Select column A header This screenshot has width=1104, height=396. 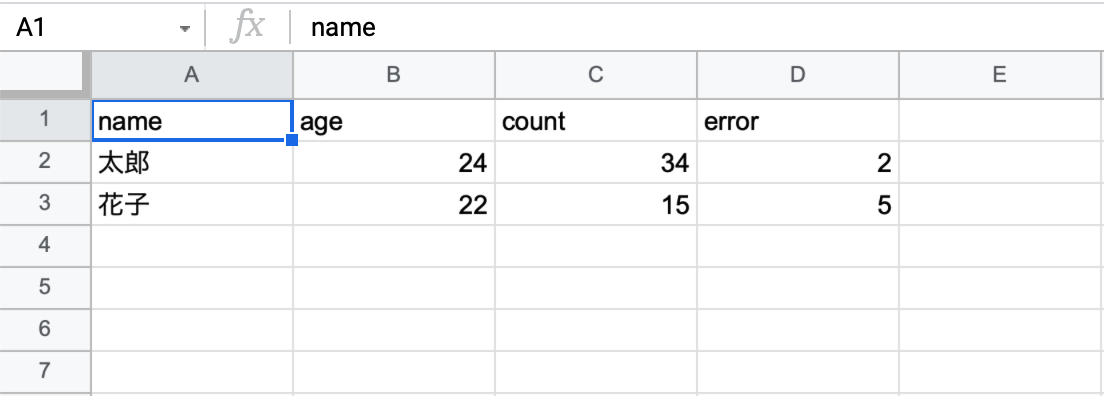click(192, 75)
